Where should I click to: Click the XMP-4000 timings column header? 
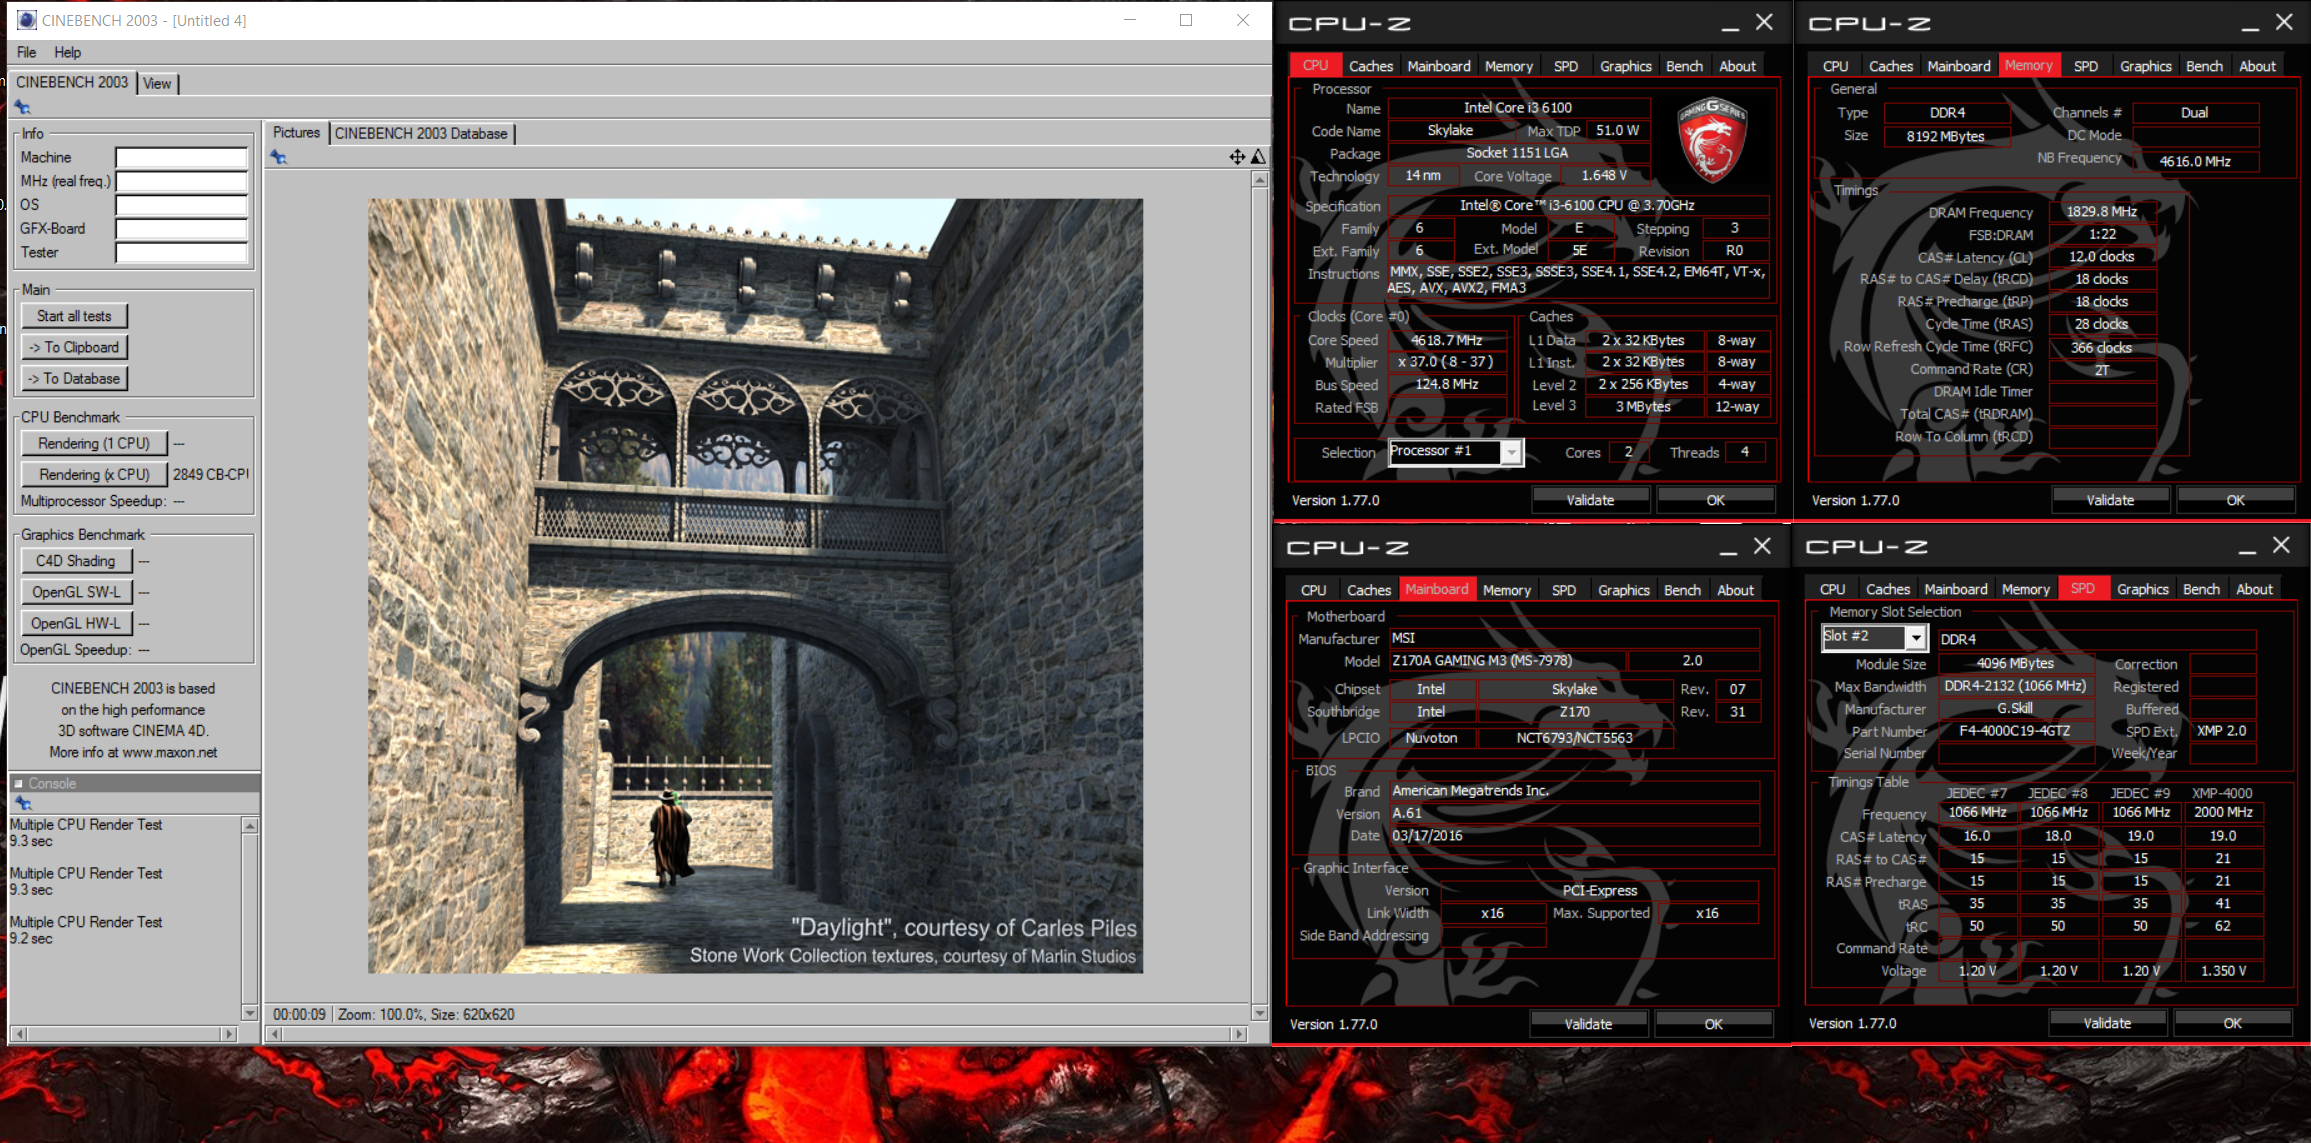[x=2222, y=793]
